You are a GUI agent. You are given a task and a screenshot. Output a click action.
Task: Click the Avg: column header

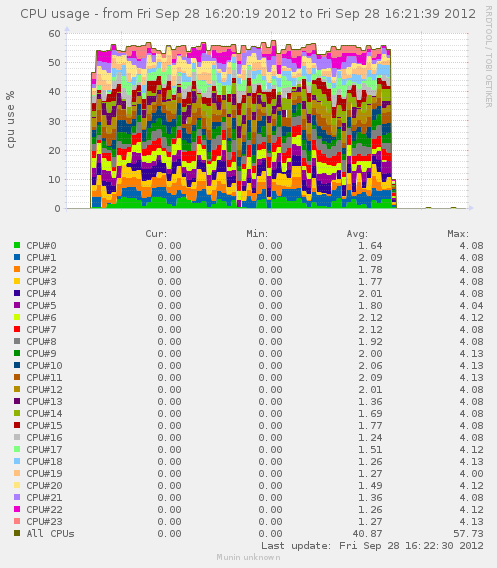click(x=357, y=234)
